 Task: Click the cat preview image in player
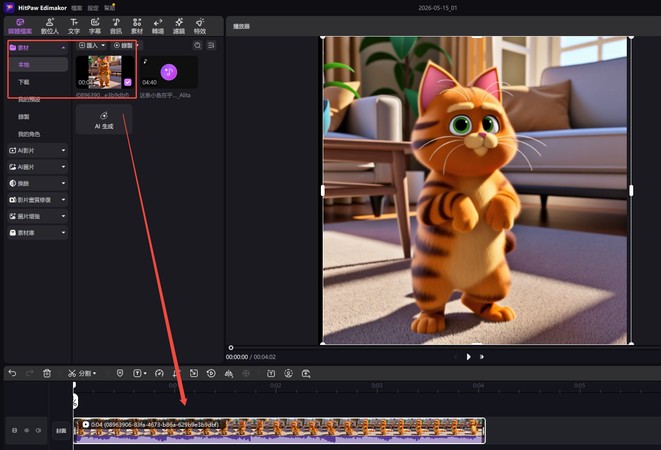[476, 191]
